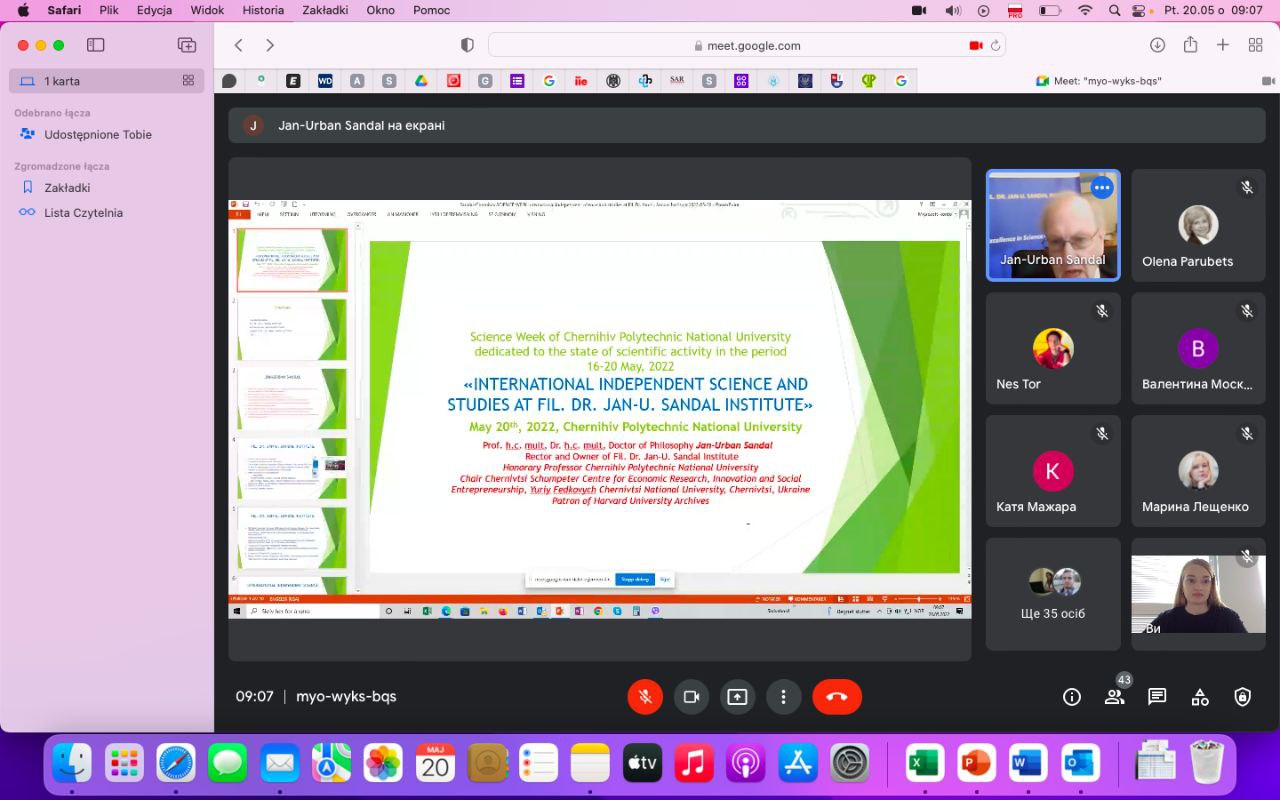Open the Historia menu
This screenshot has width=1280, height=800.
(263, 10)
